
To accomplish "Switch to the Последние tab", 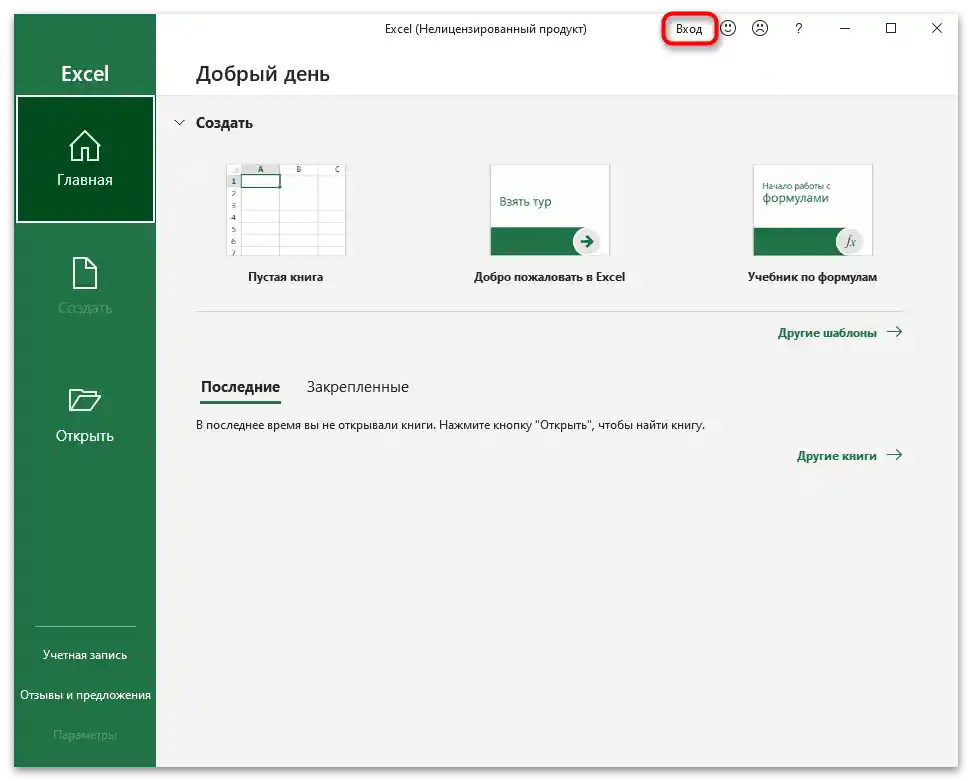I will click(241, 387).
